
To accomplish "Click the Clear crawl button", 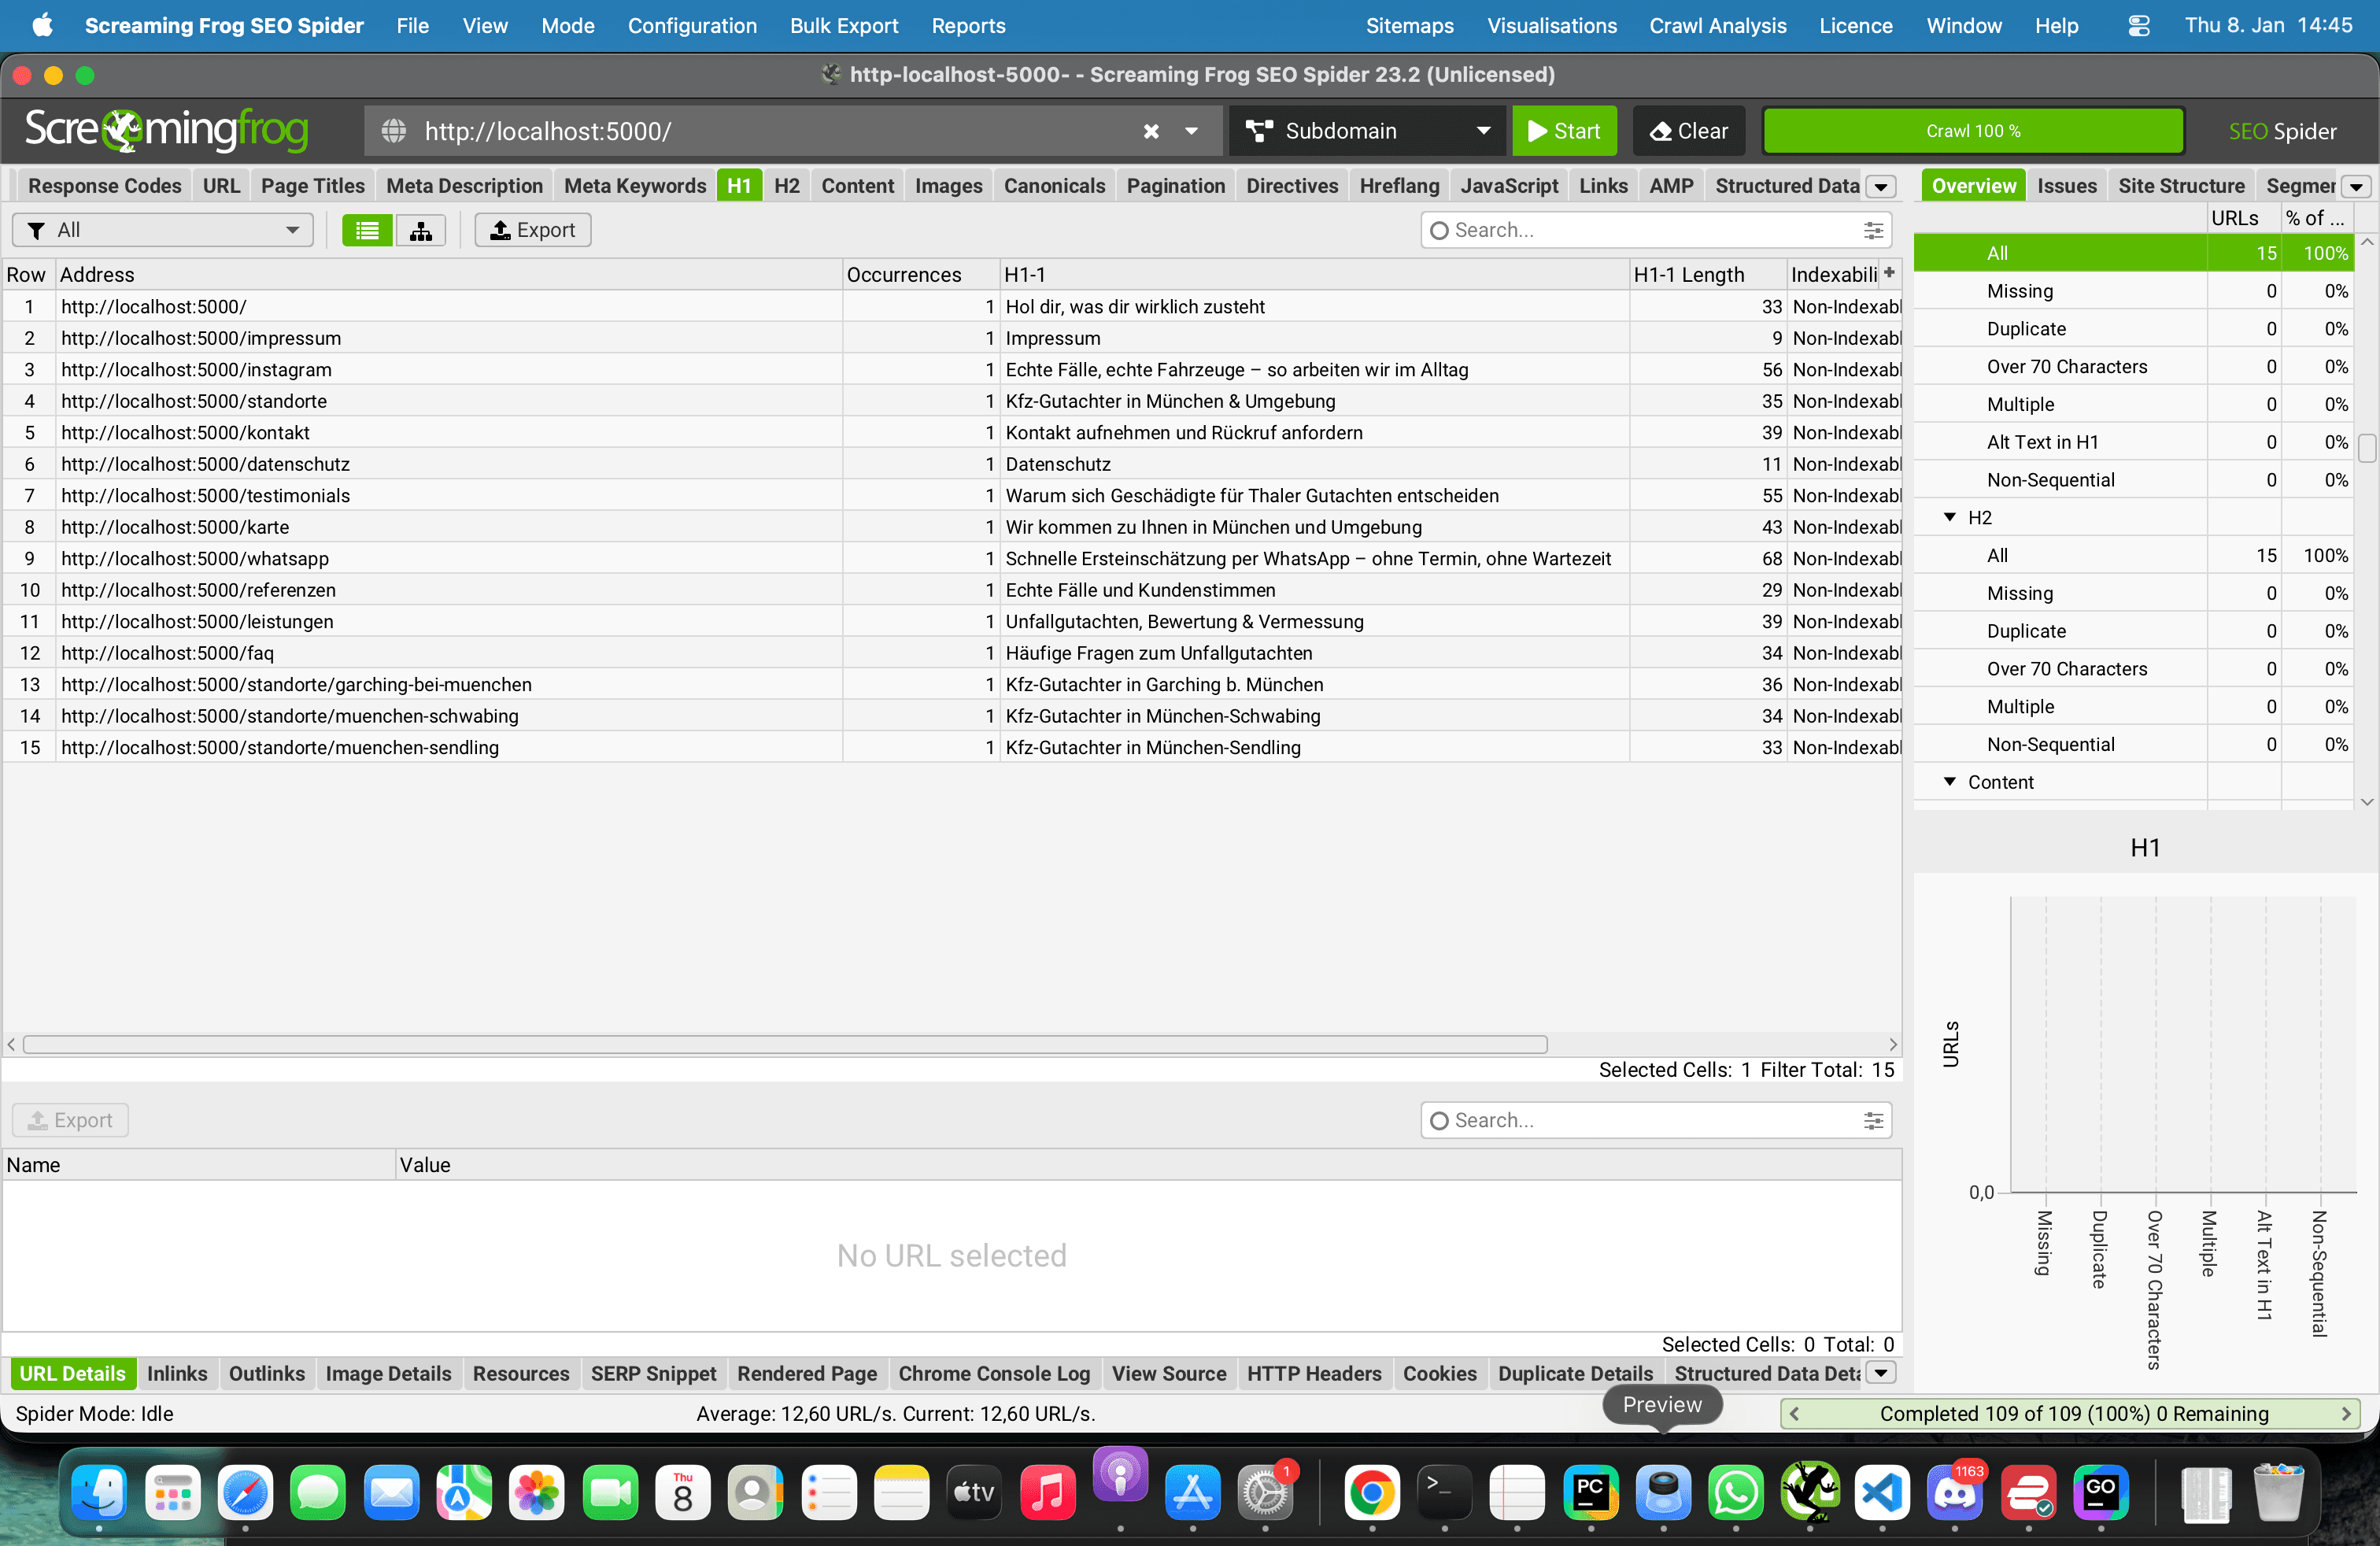I will (x=1688, y=131).
